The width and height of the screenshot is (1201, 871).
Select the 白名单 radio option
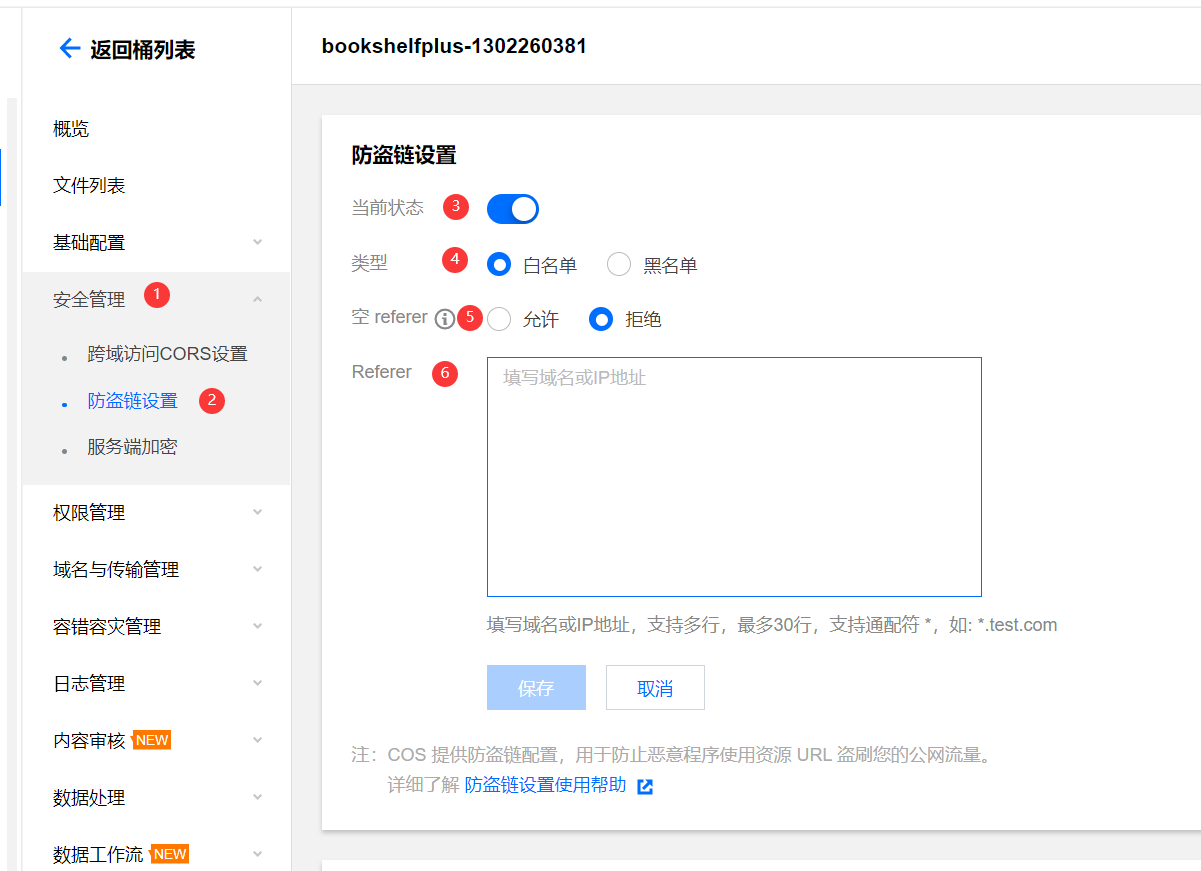click(499, 265)
